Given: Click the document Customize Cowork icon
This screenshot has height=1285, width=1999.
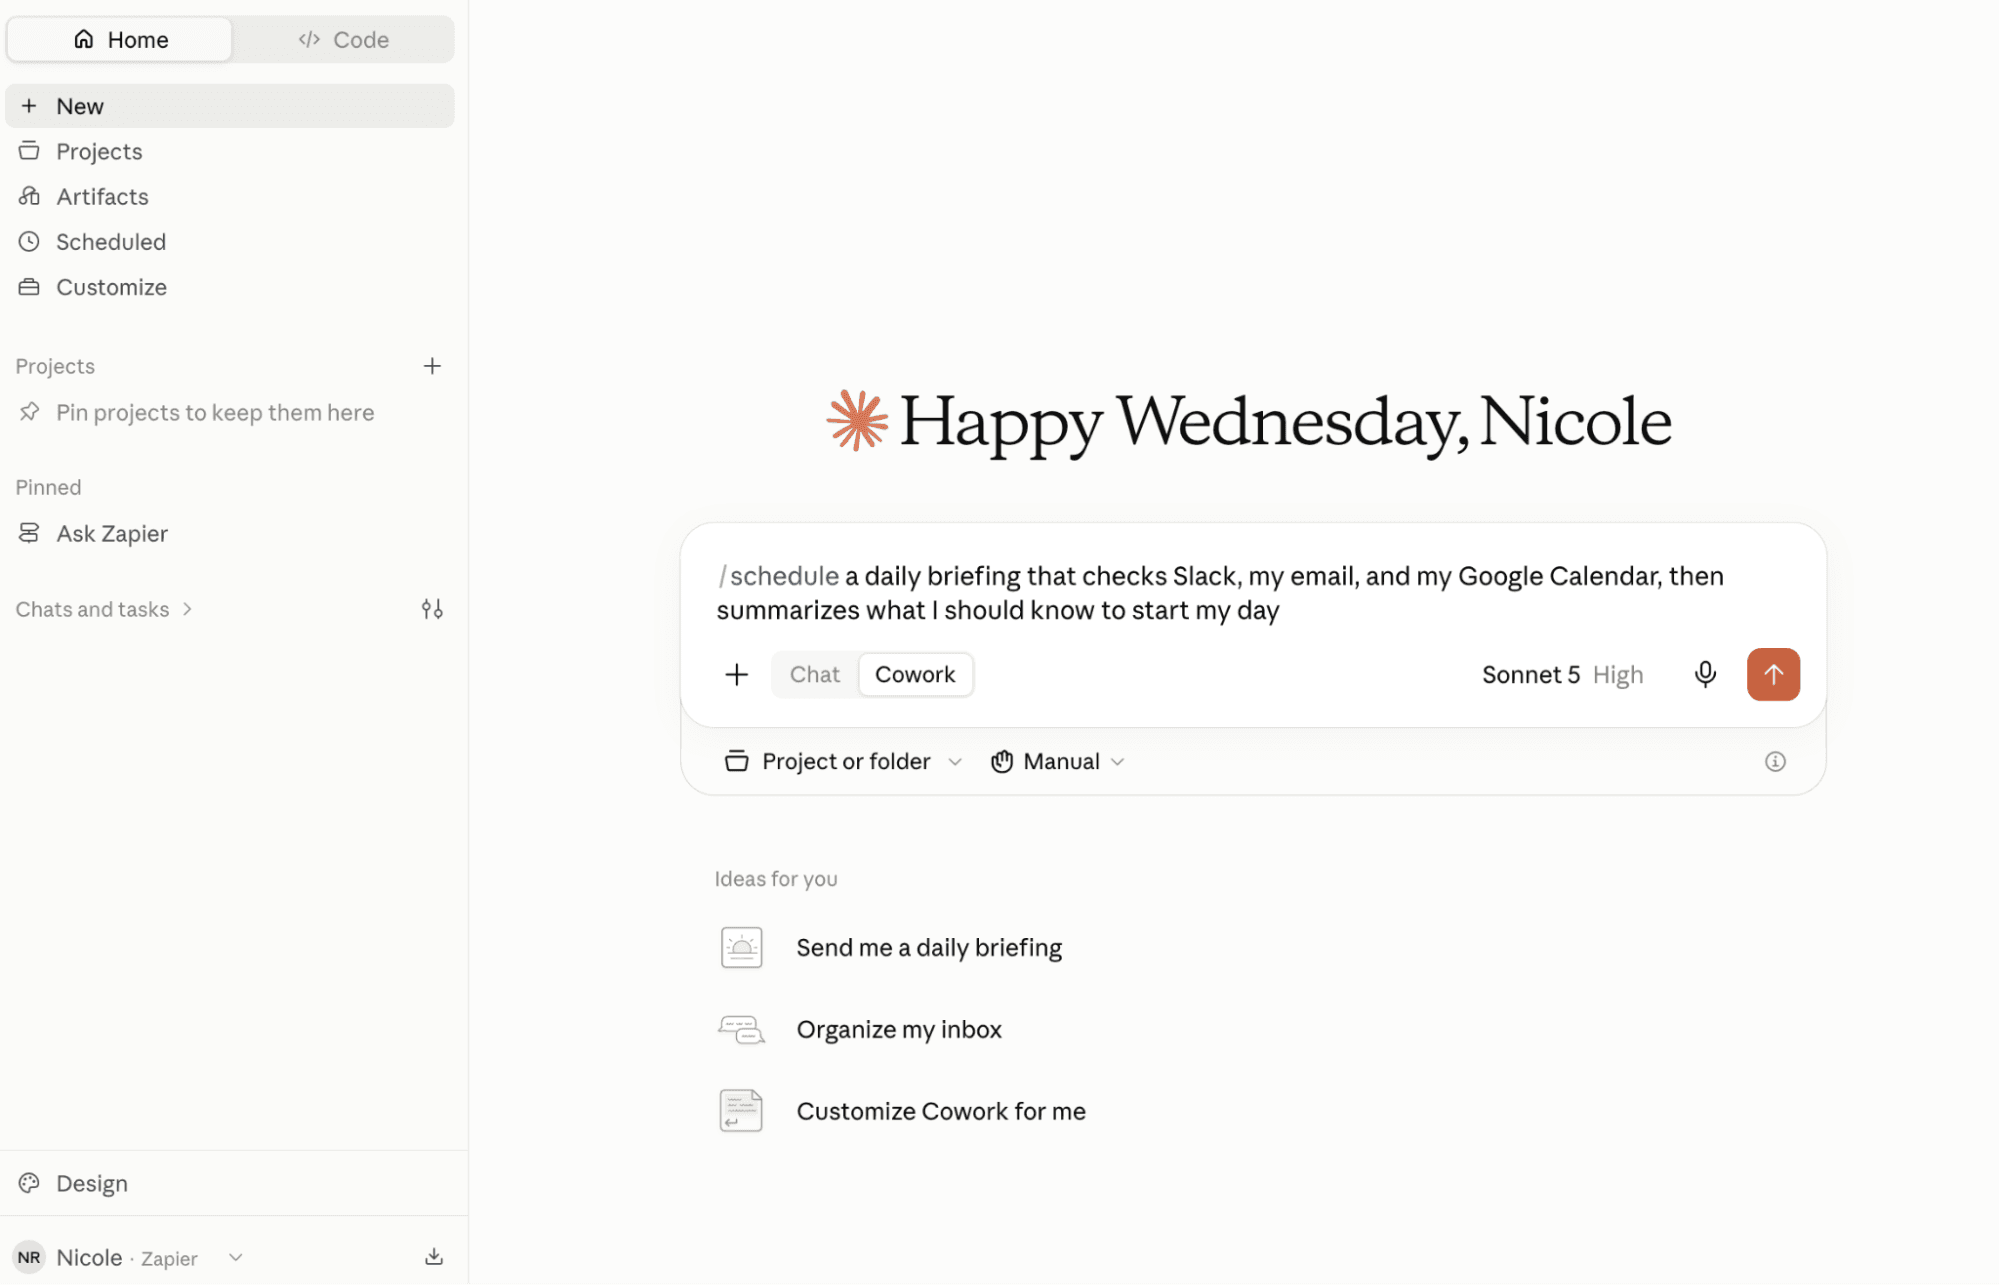Looking at the screenshot, I should [741, 1110].
